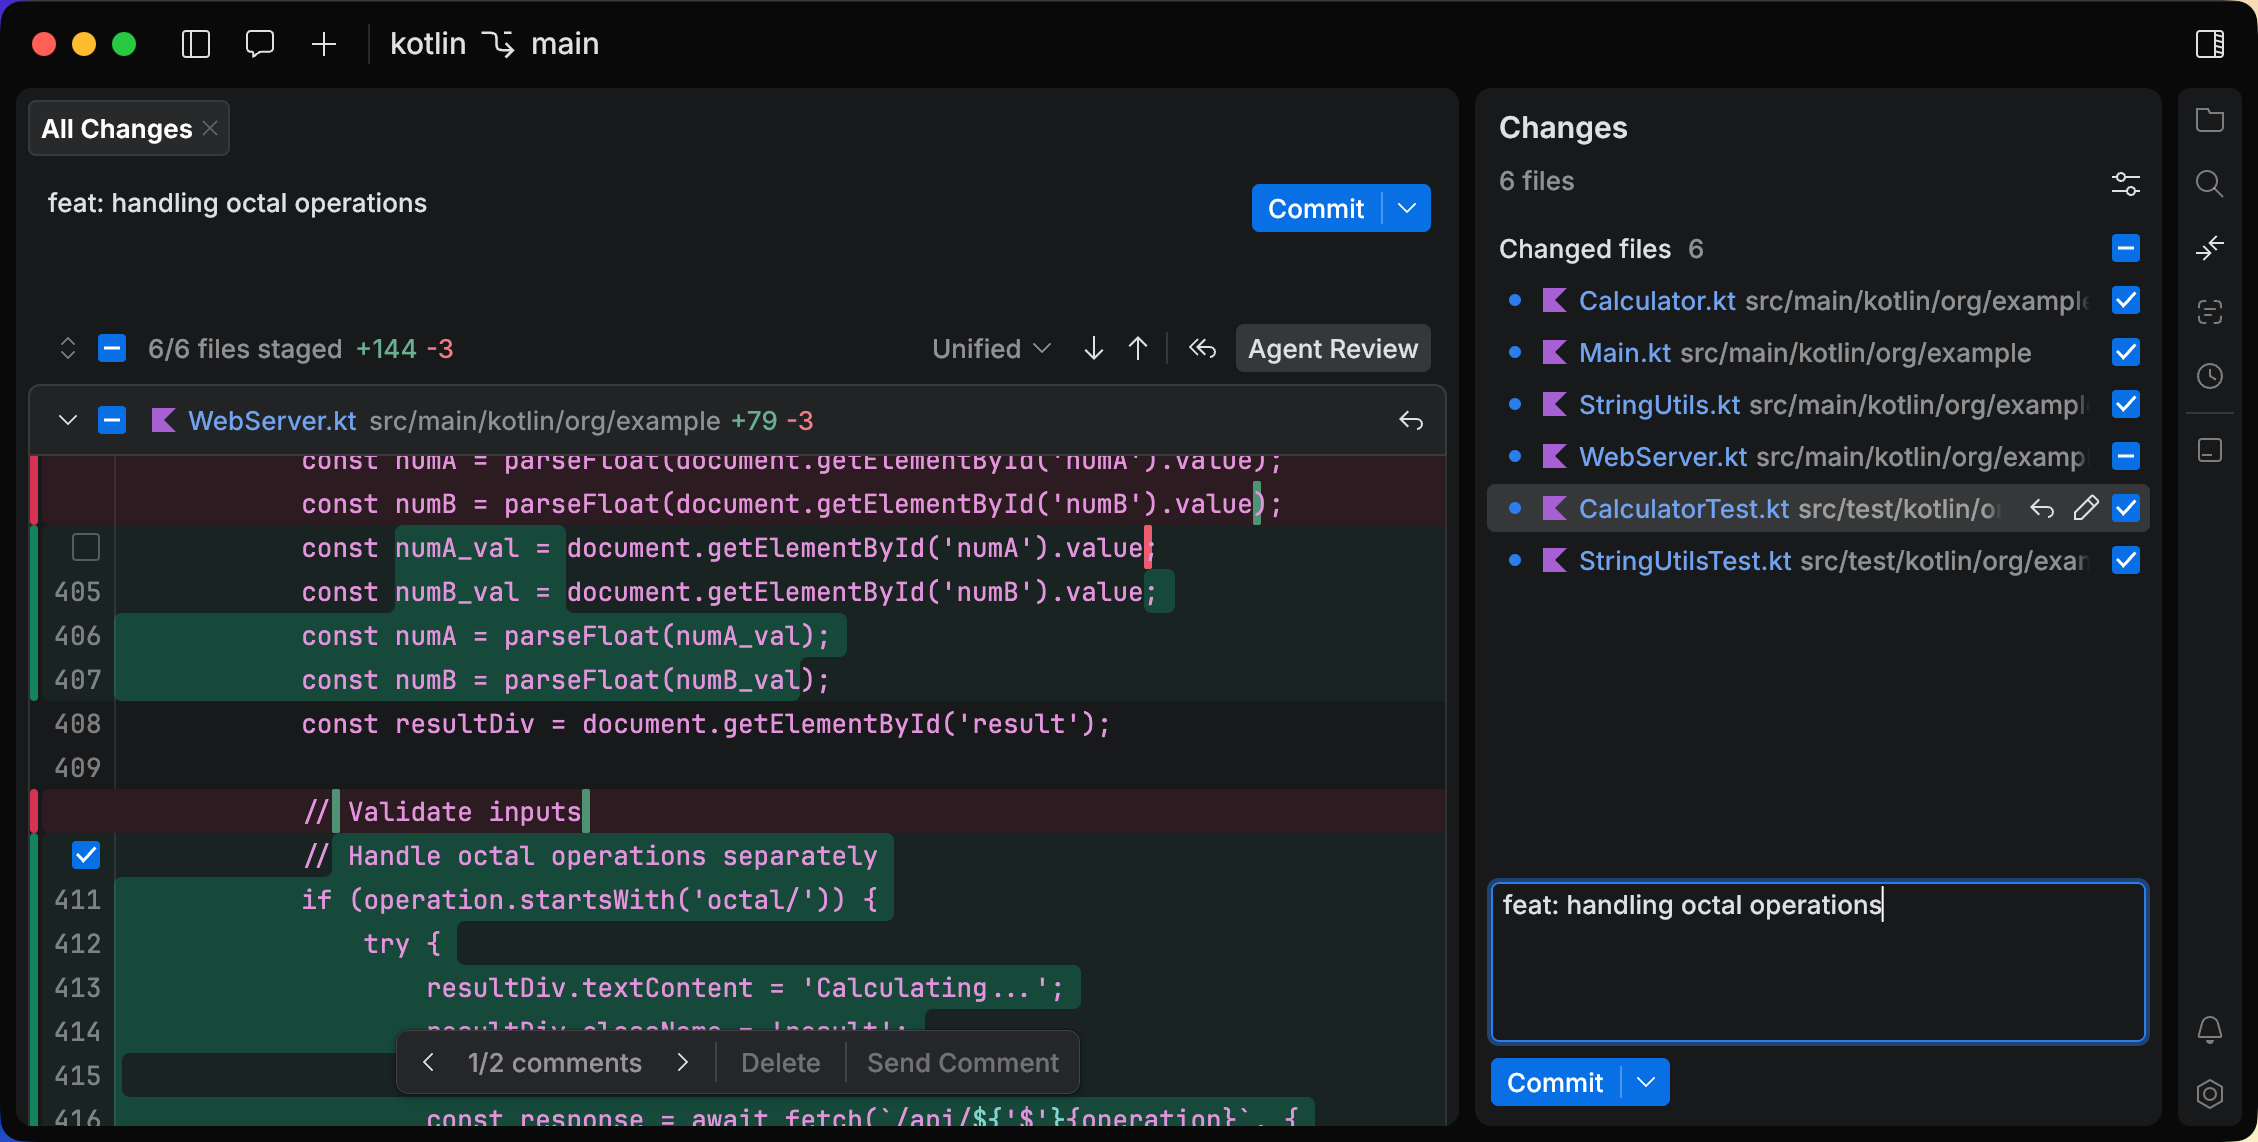This screenshot has height=1142, width=2258.
Task: Close the All Changes tab
Action: pos(210,128)
